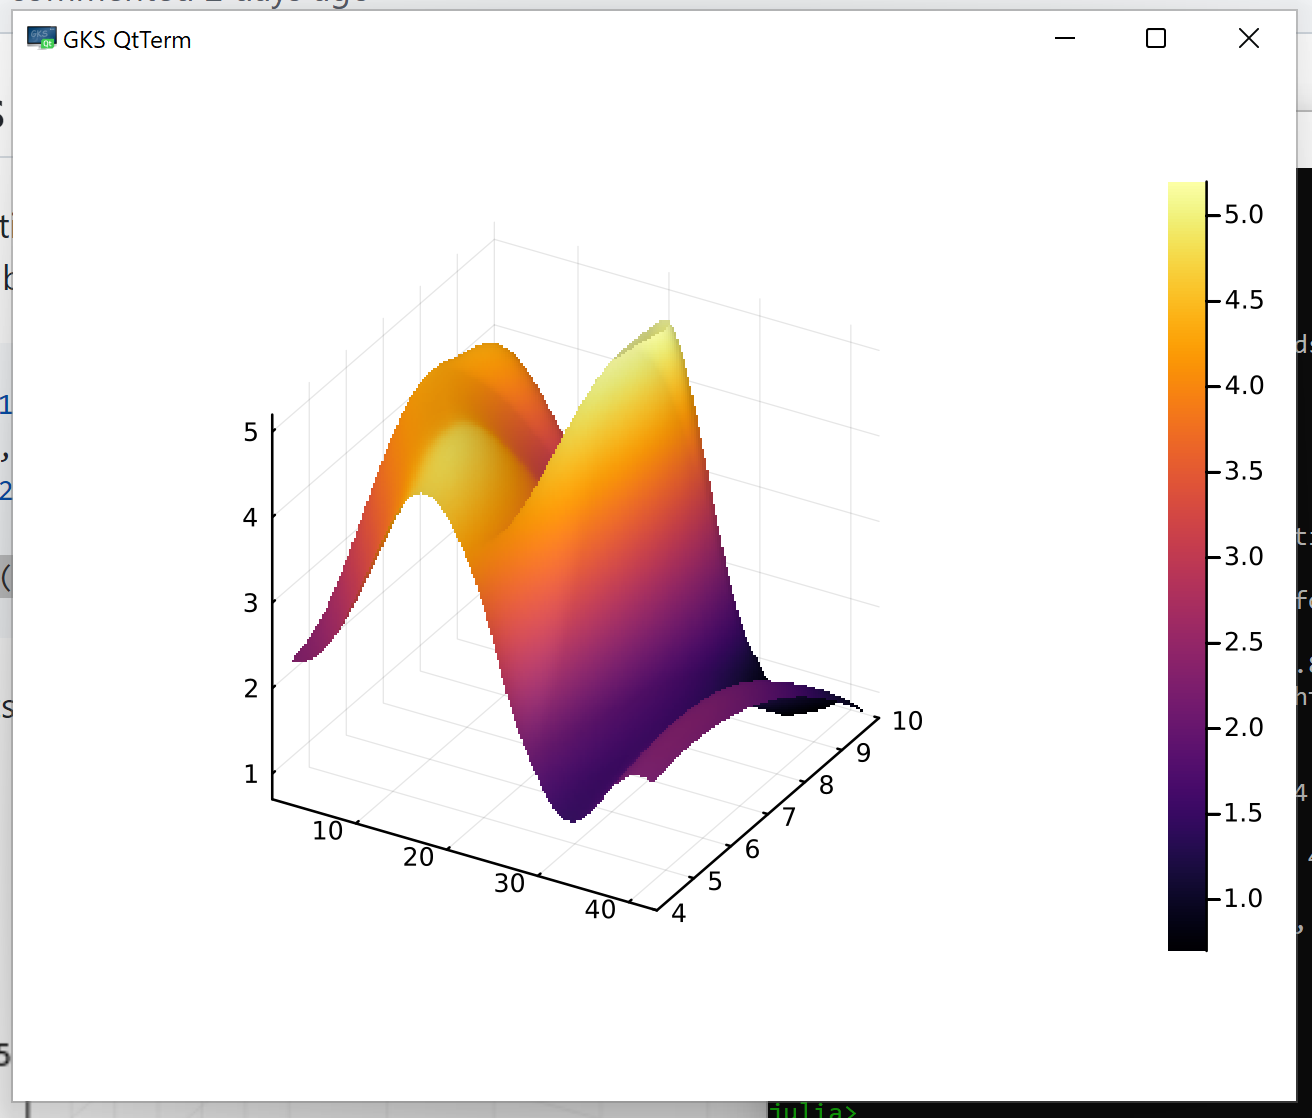The height and width of the screenshot is (1118, 1312).
Task: Click the GKS QtTerm application icon
Action: click(x=41, y=39)
